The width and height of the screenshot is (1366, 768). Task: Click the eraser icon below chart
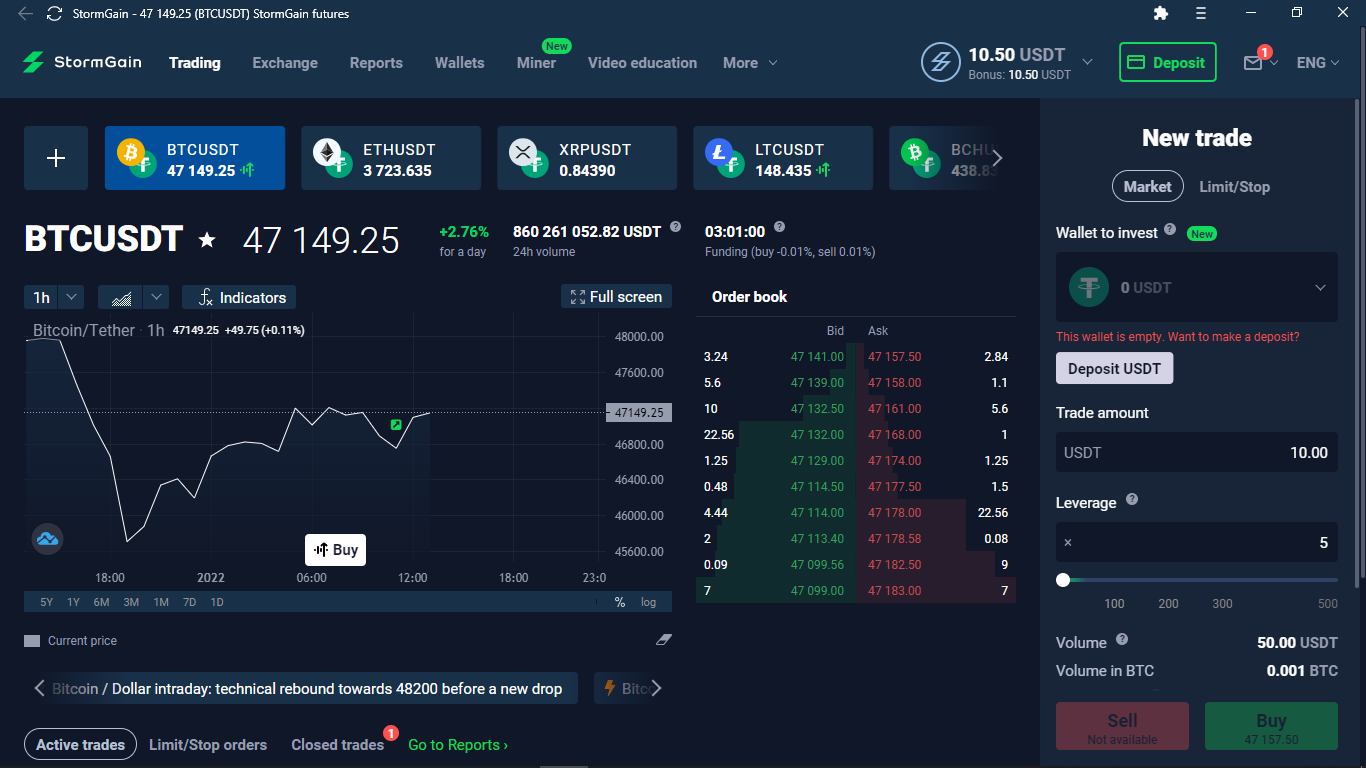click(x=664, y=639)
